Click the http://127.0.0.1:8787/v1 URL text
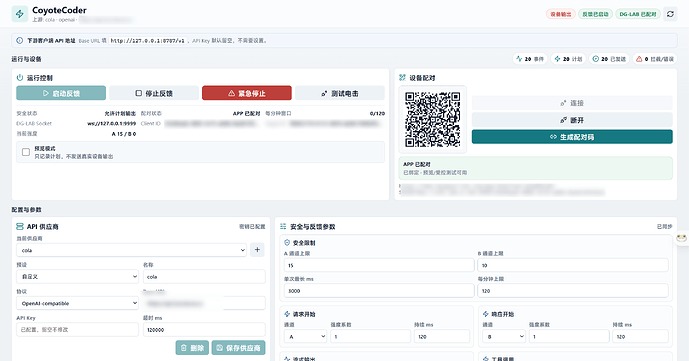The image size is (689, 361). point(147,40)
